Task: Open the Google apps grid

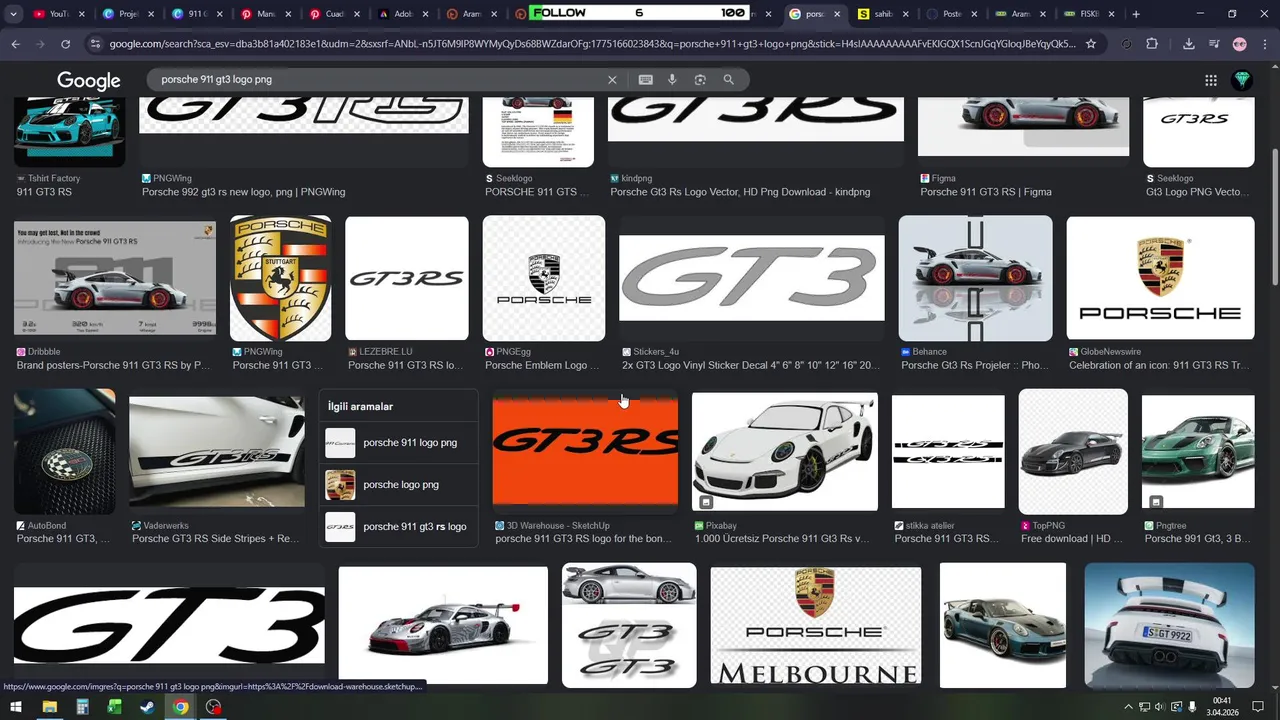Action: click(1211, 80)
